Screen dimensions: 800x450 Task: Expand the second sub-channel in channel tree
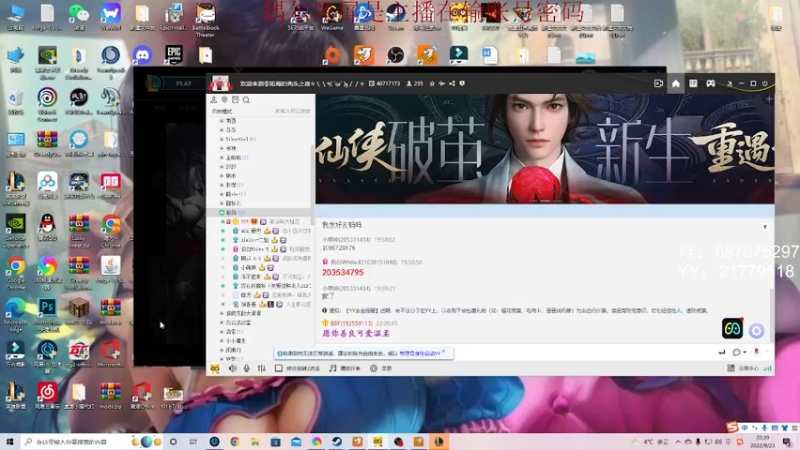221,130
